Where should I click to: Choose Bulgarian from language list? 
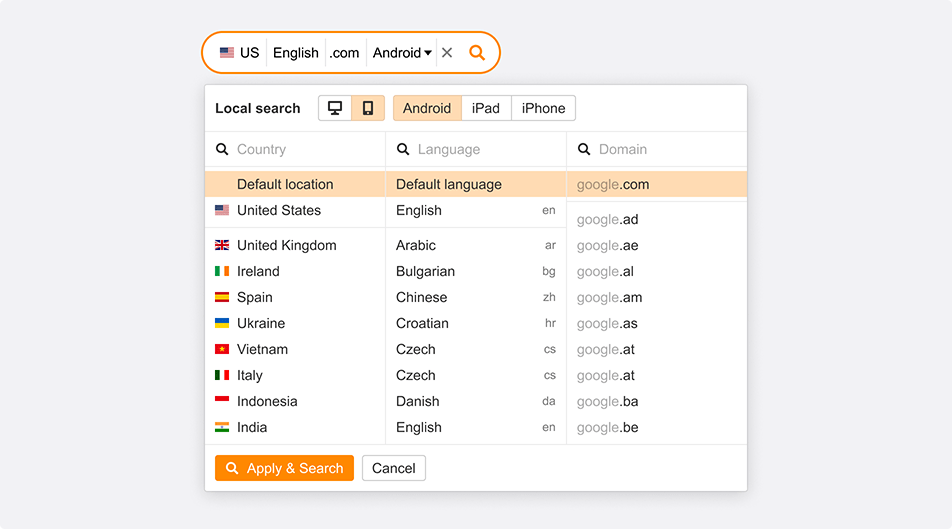(425, 271)
